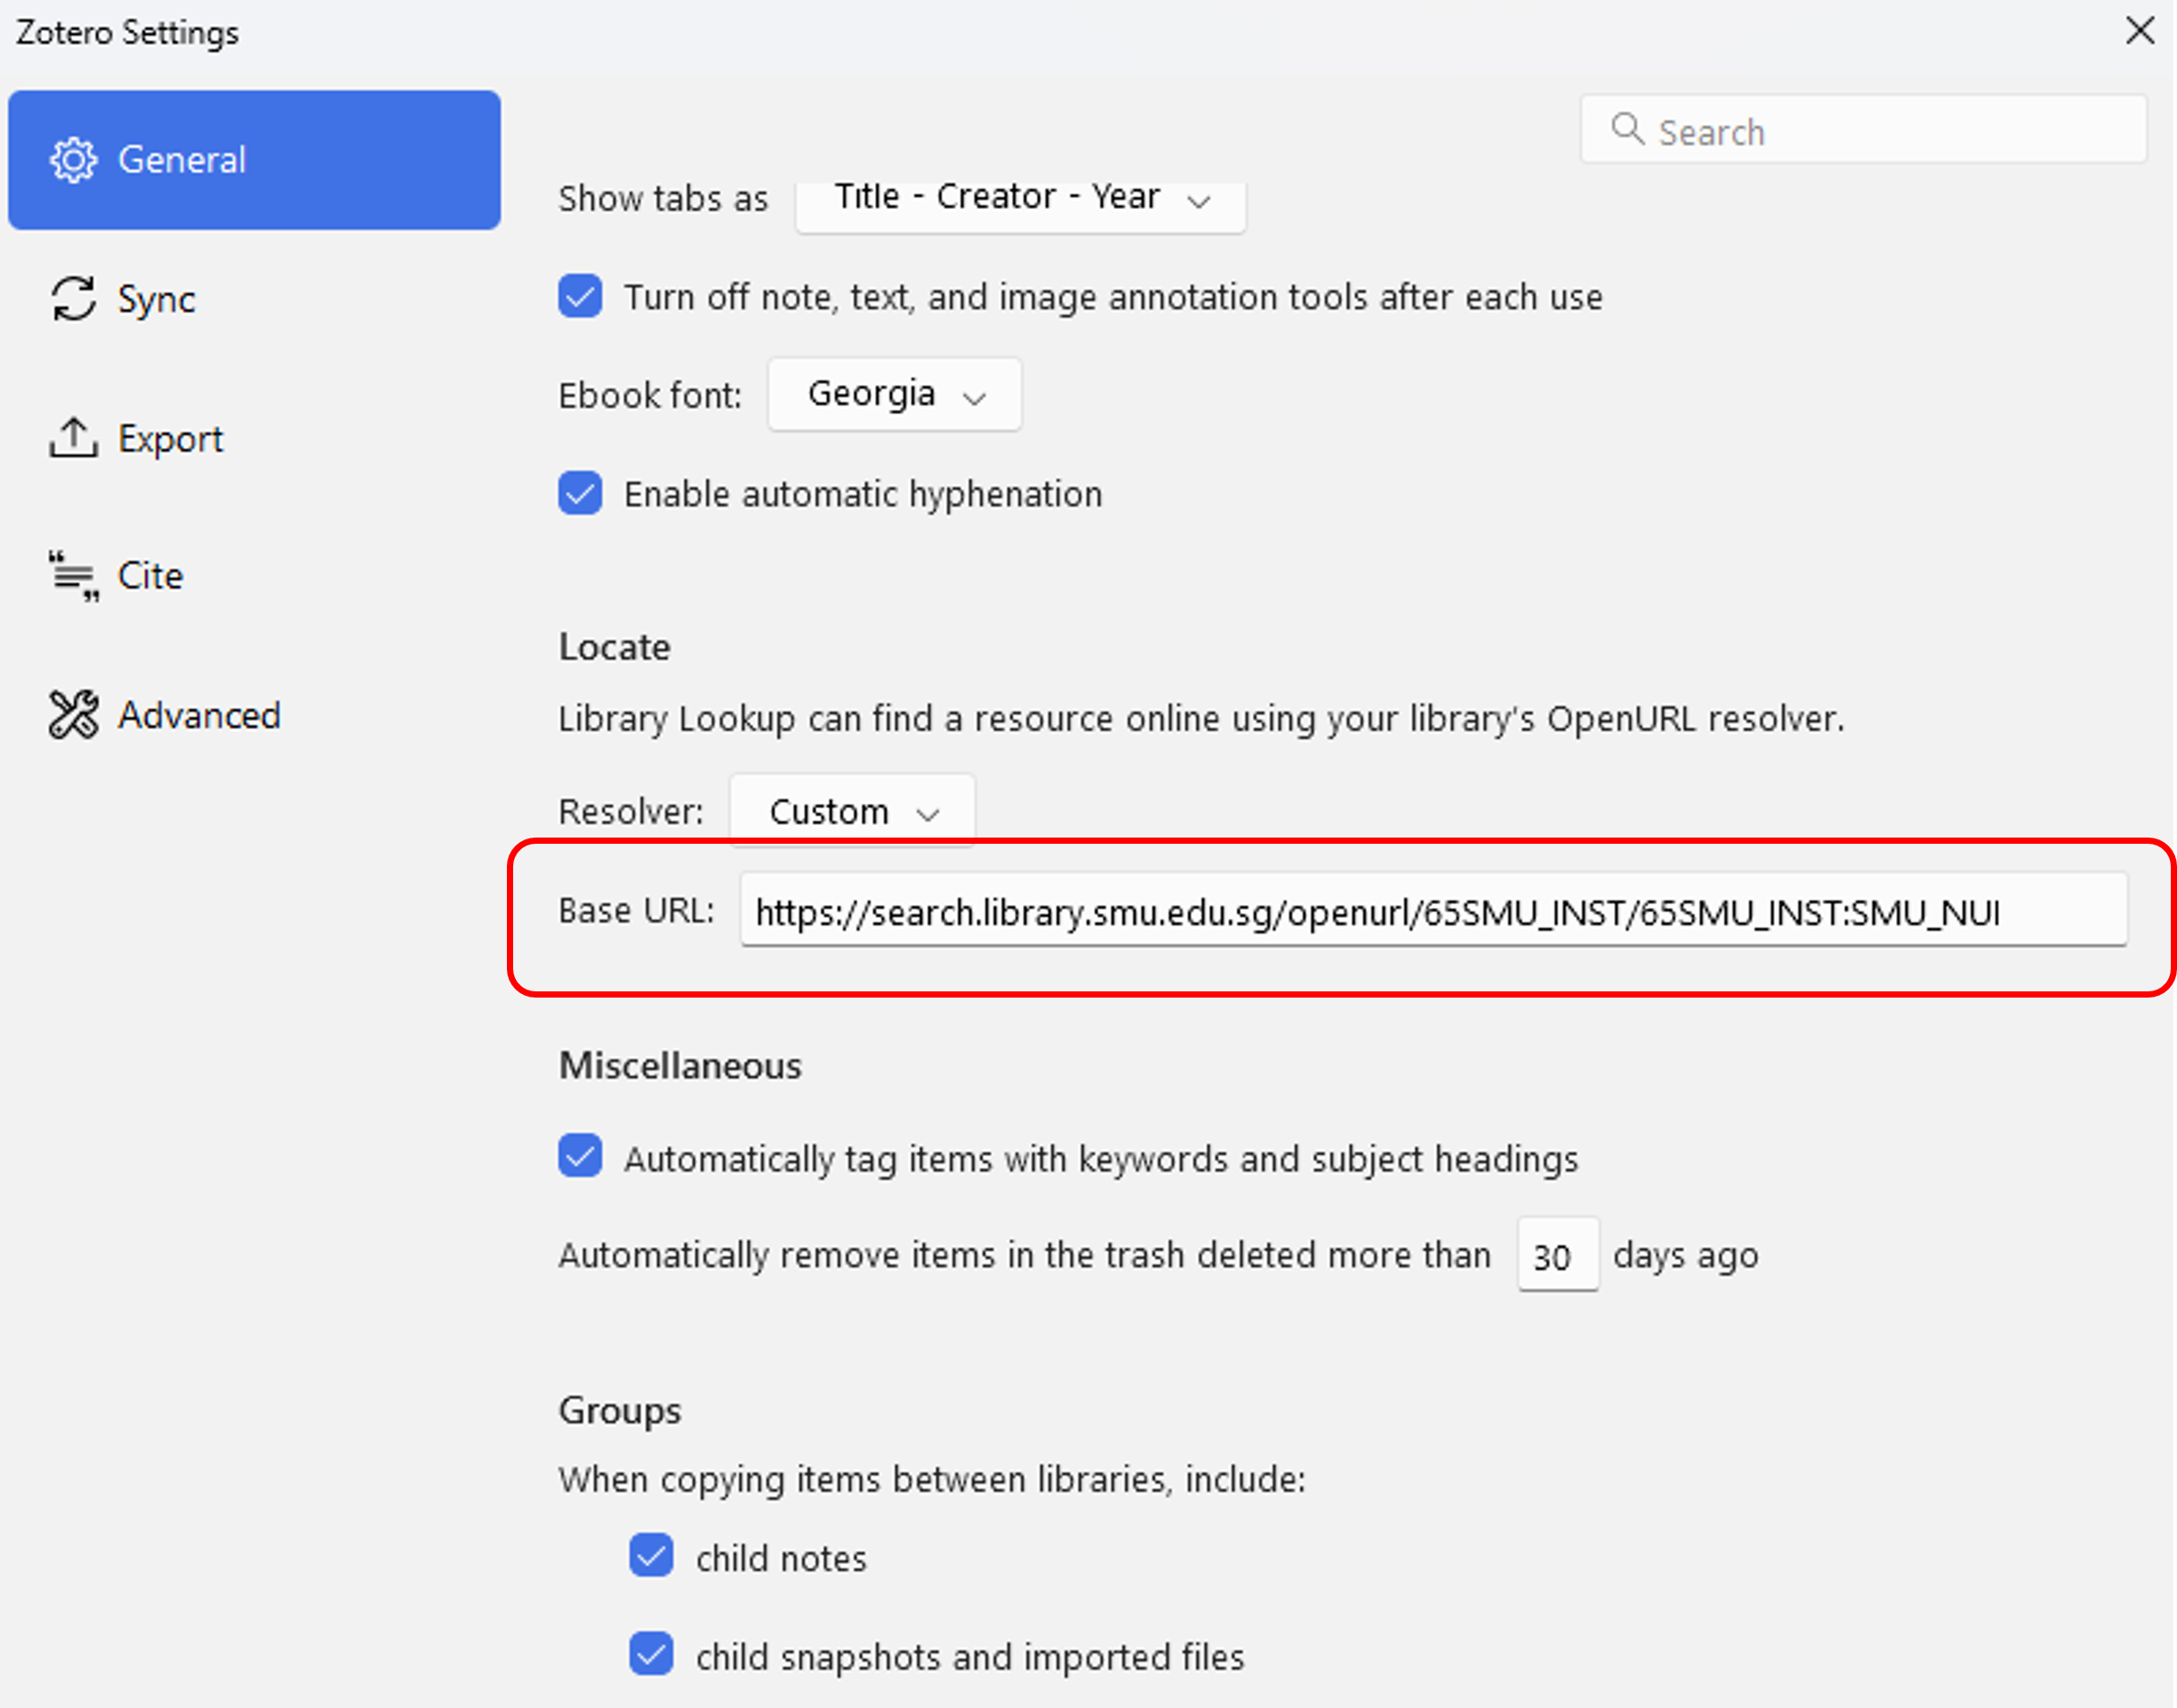This screenshot has width=2177, height=1708.
Task: Open the Ebook font Georgia dropdown
Action: tap(894, 394)
